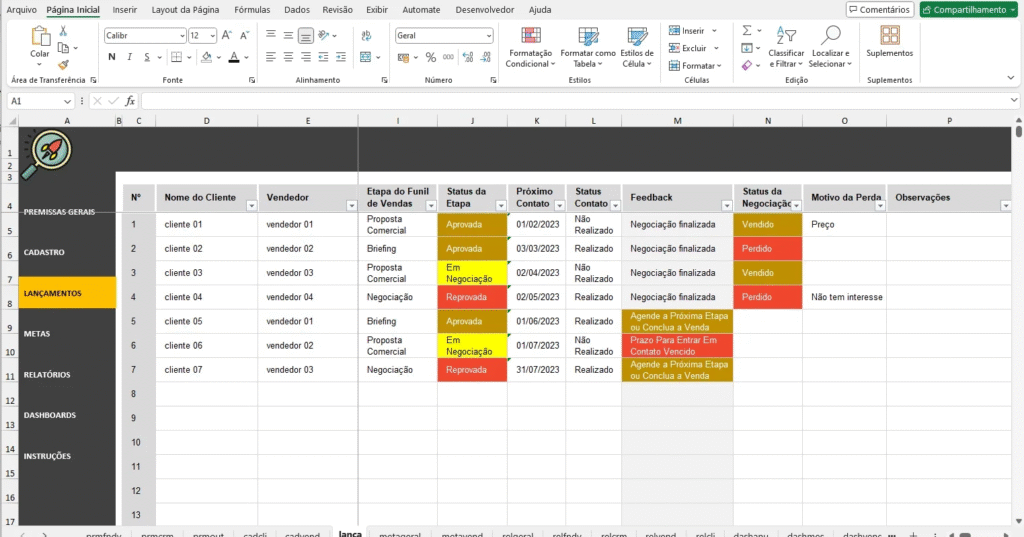1024x537 pixels.
Task: Switch to the metageral sheet tab
Action: 400,534
